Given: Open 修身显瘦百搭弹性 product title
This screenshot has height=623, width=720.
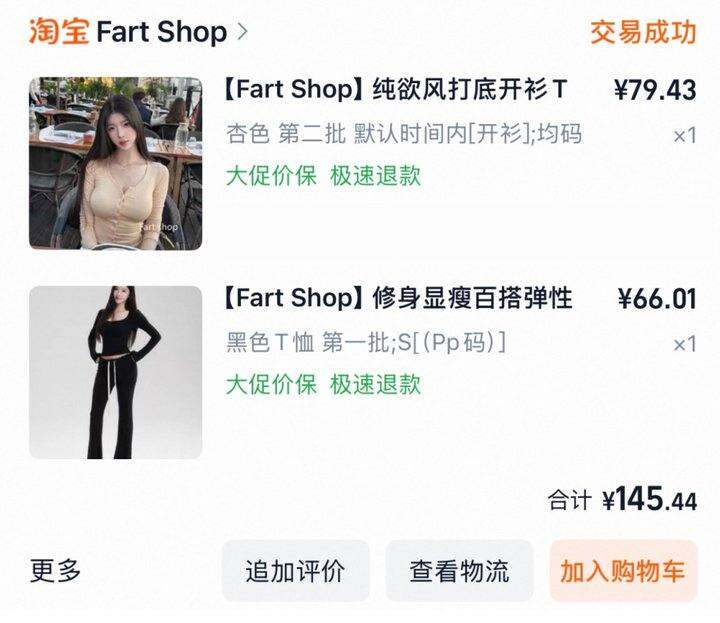Looking at the screenshot, I should tap(398, 298).
